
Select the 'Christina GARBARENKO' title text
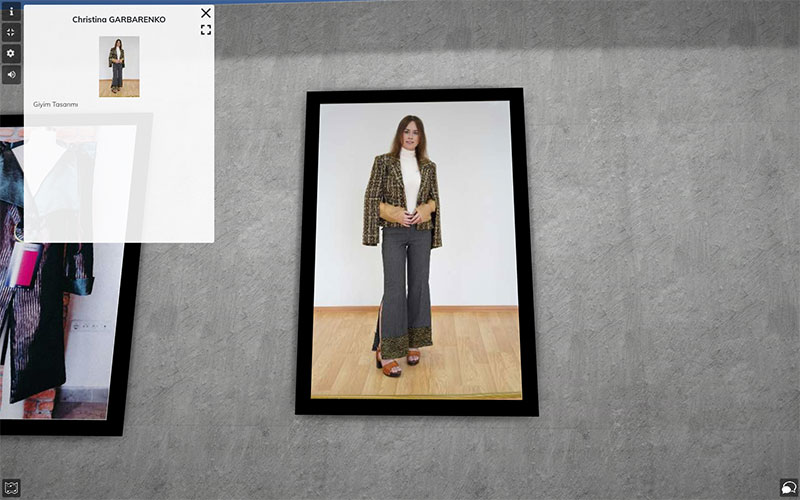[x=119, y=19]
